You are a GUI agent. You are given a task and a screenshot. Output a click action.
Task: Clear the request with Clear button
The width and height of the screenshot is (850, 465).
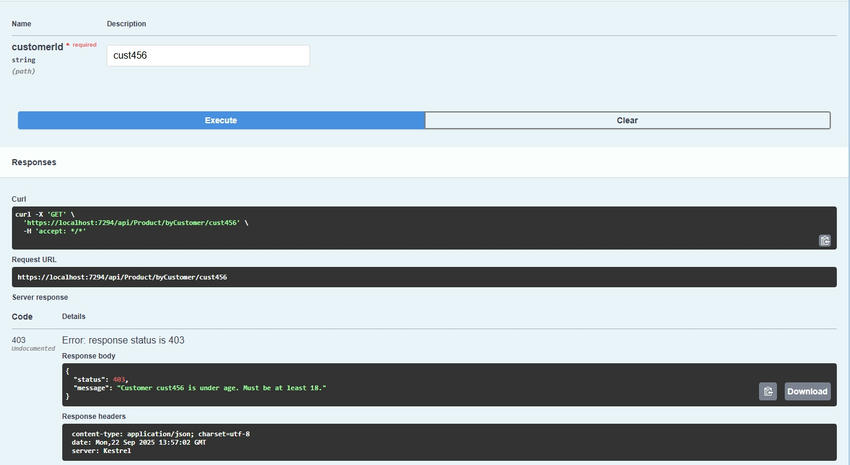(x=627, y=120)
